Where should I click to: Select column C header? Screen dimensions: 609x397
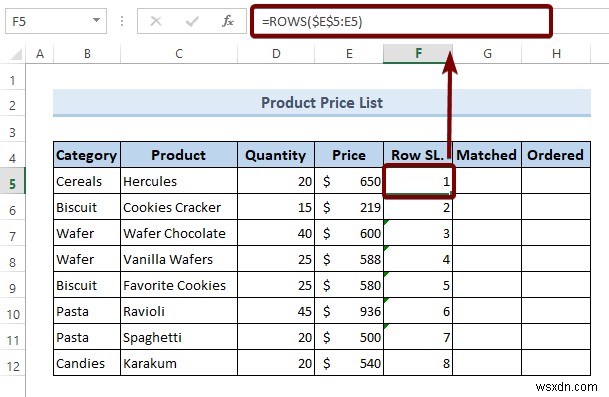point(179,54)
